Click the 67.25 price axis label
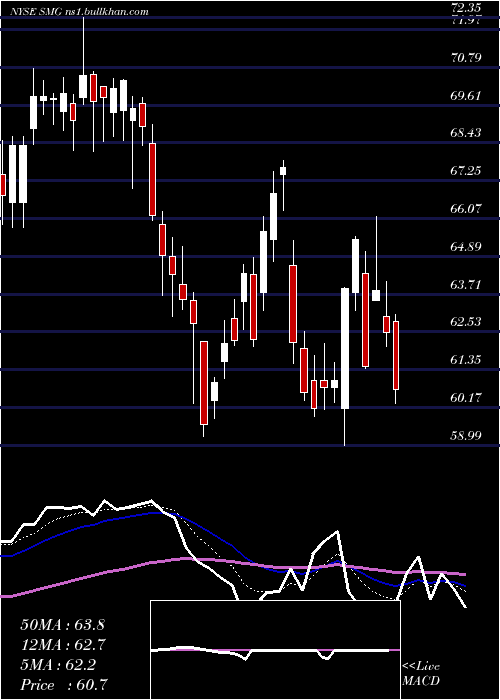Viewport: 500px width, 700px height. click(466, 171)
